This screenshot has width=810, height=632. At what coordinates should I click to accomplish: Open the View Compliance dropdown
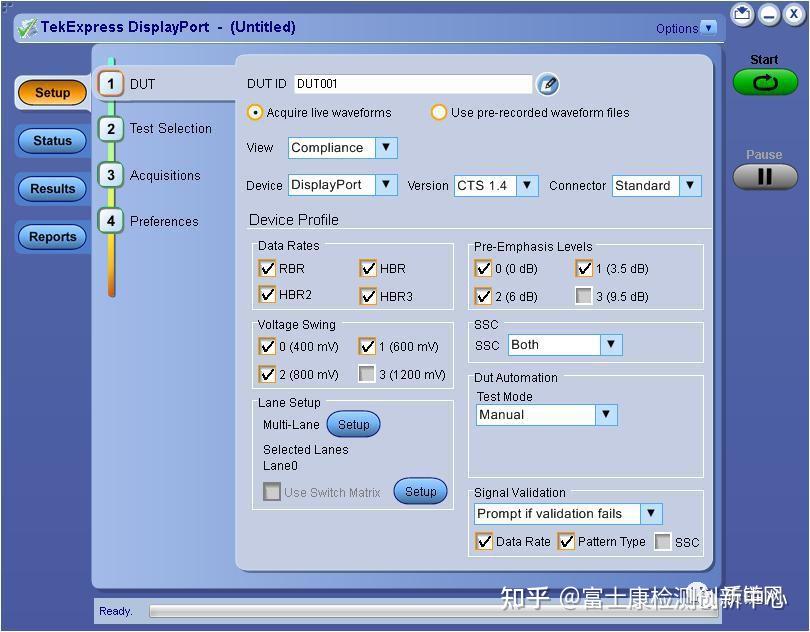click(x=386, y=148)
